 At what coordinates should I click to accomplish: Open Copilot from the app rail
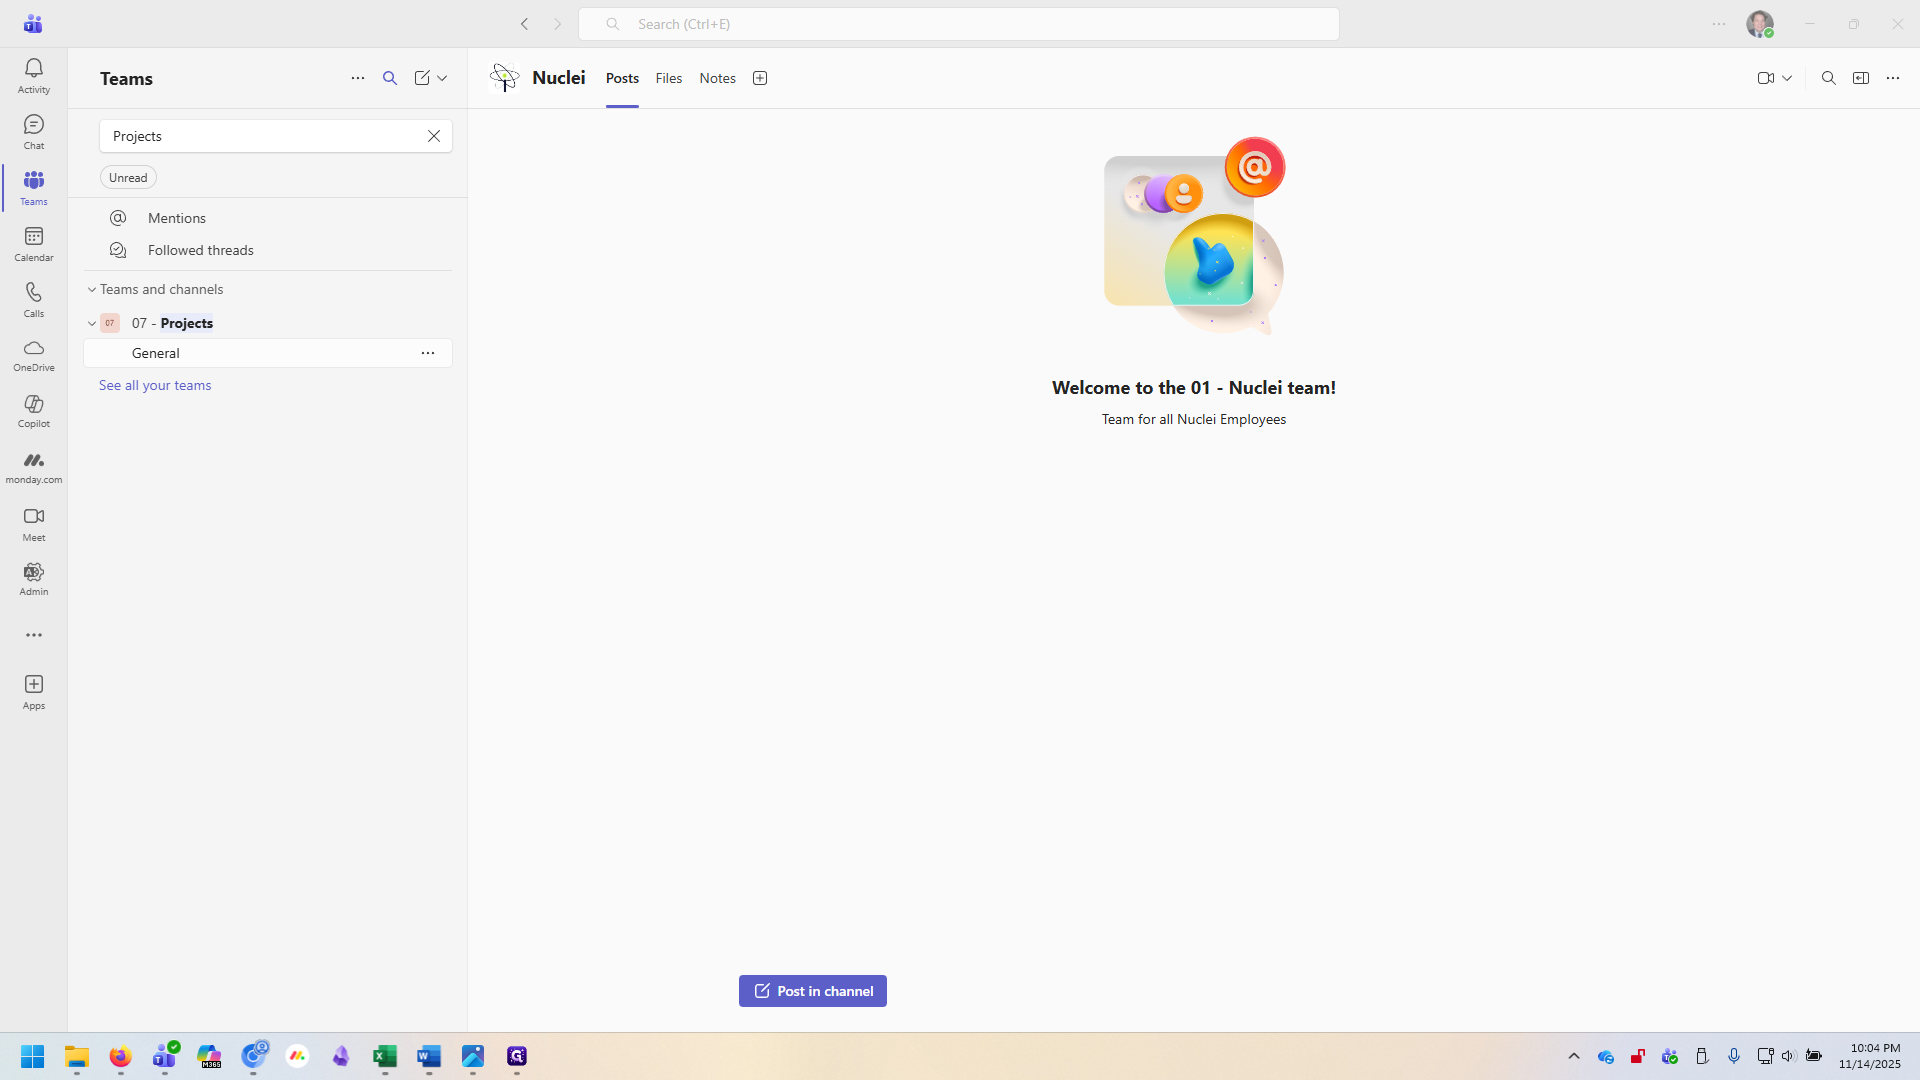(33, 410)
